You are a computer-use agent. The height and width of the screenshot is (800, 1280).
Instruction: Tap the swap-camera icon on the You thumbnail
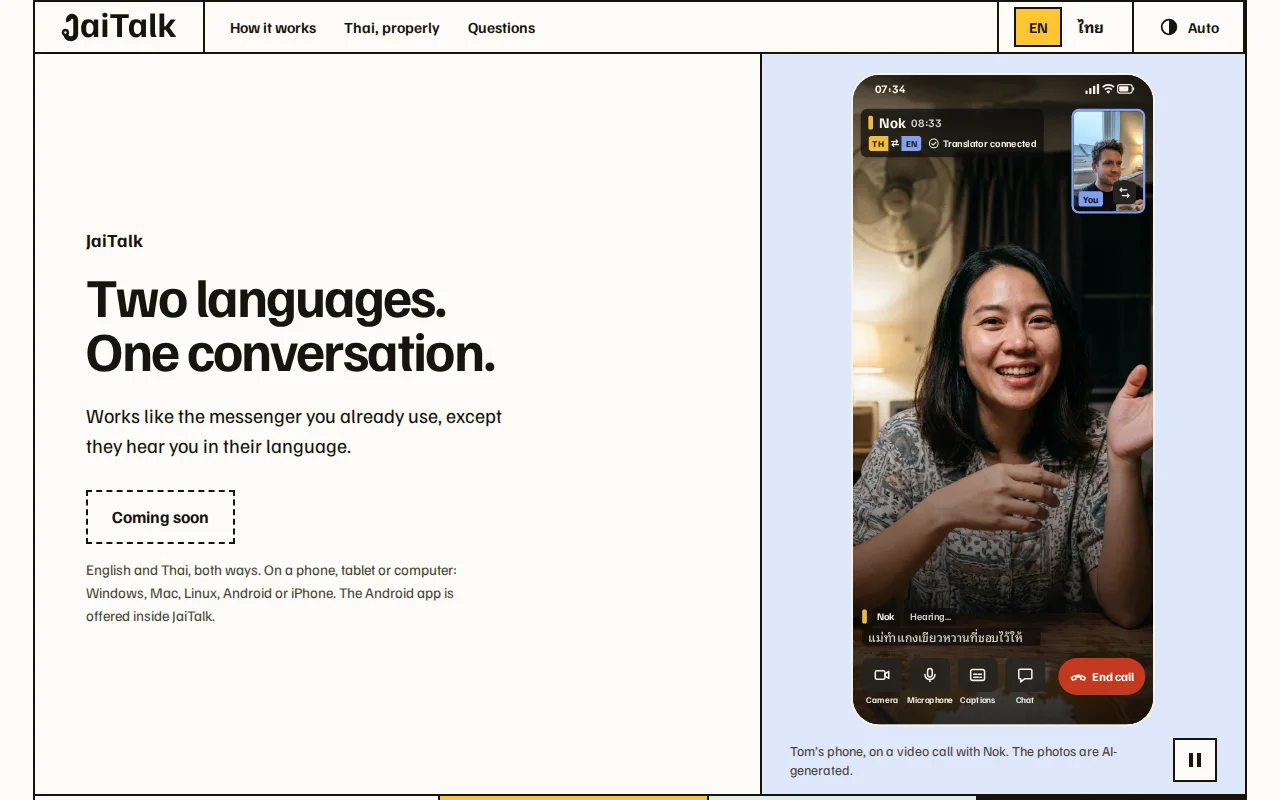tap(1124, 193)
